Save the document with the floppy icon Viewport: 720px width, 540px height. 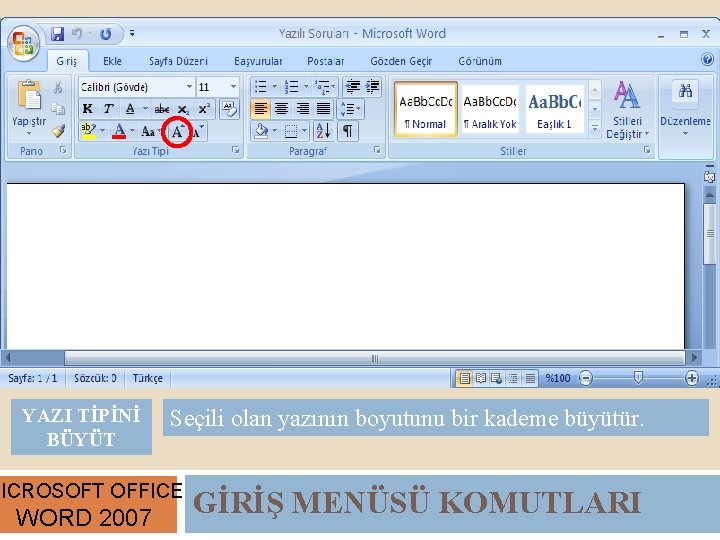(57, 34)
